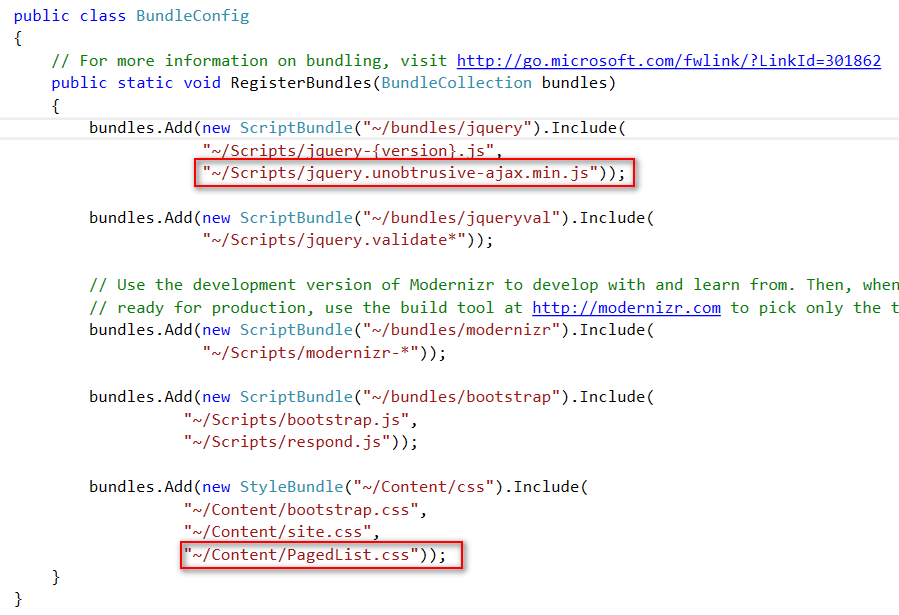This screenshot has width=899, height=615.
Task: Click the "~/Scripts/jquery-{version}.js" string
Action: point(348,151)
